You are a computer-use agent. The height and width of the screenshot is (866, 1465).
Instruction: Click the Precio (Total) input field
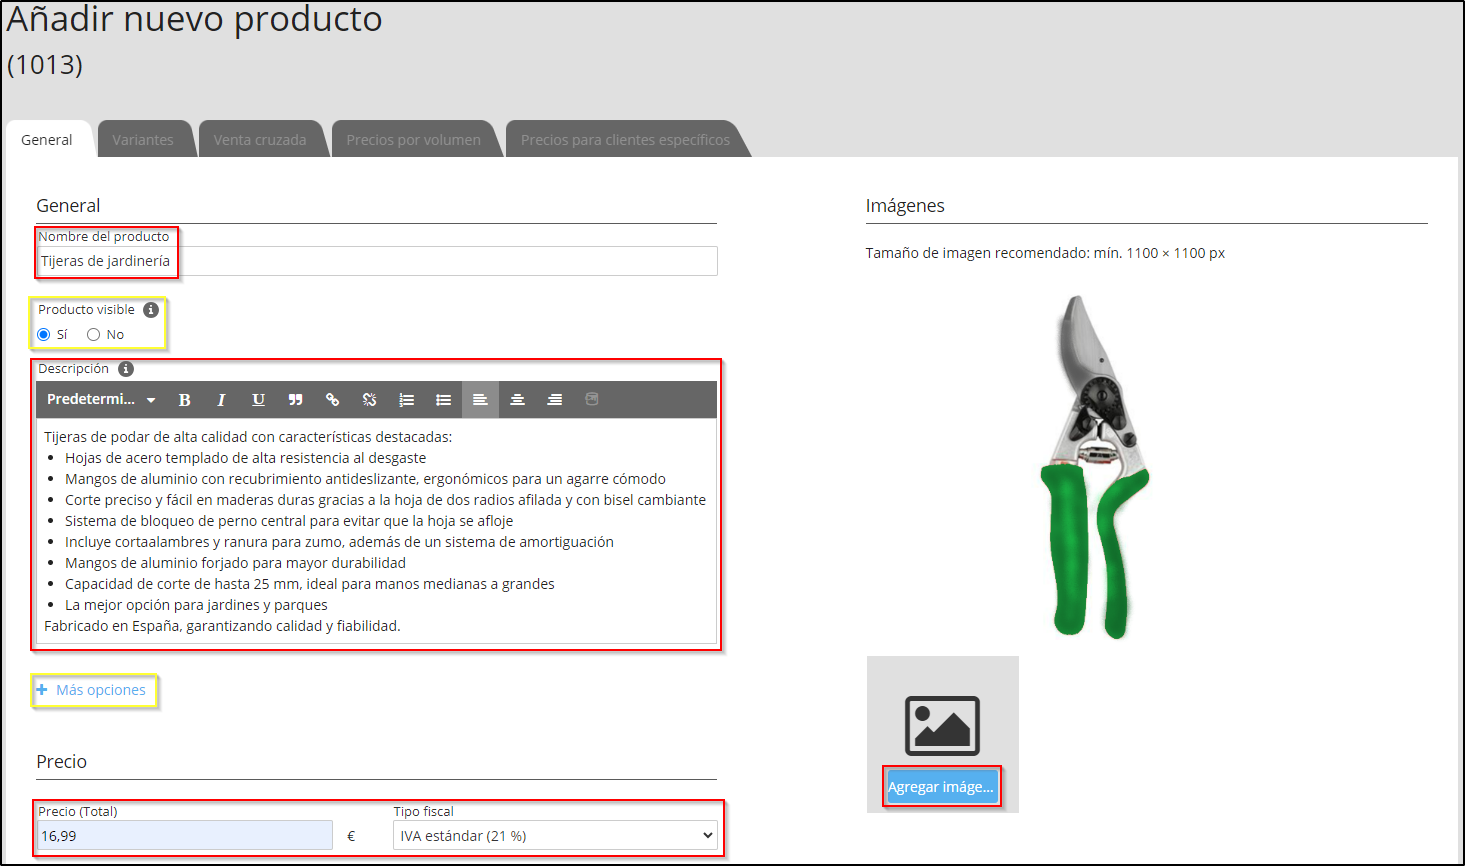pyautogui.click(x=184, y=836)
